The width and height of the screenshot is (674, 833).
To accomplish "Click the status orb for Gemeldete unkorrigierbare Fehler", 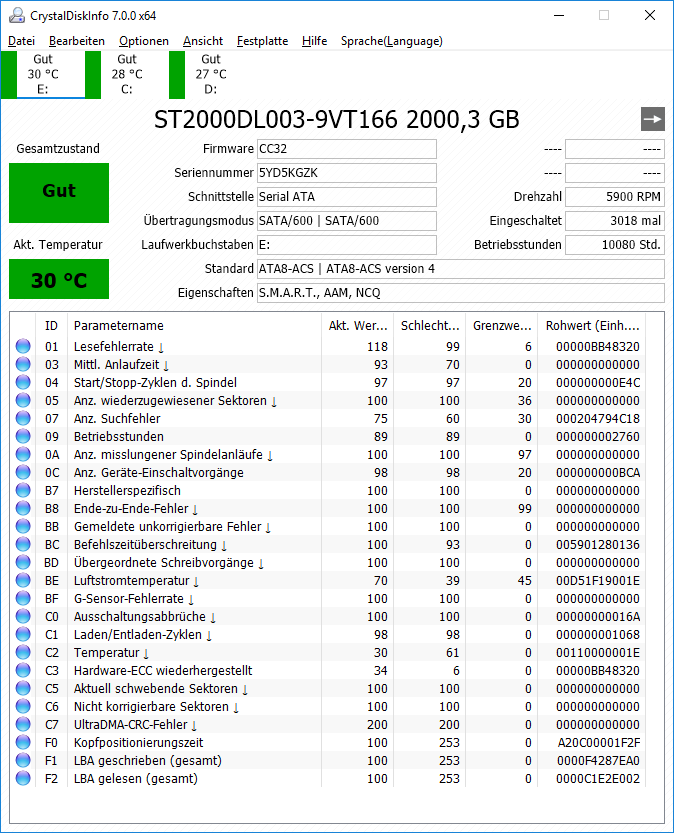I will click(23, 526).
